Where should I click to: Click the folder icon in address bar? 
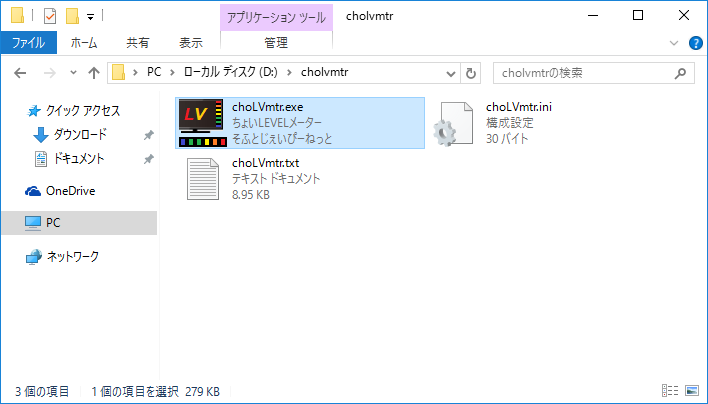(118, 72)
